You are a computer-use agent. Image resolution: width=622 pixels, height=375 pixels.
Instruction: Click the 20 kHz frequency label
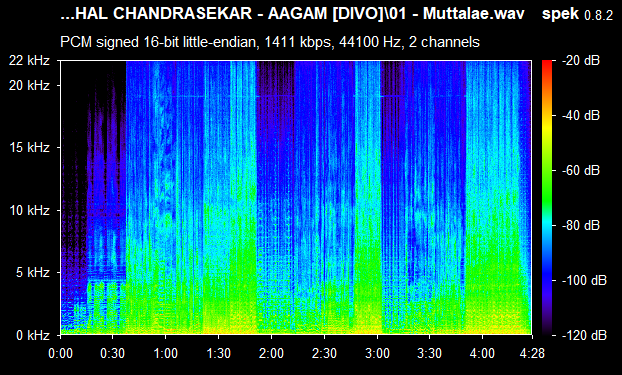click(29, 85)
